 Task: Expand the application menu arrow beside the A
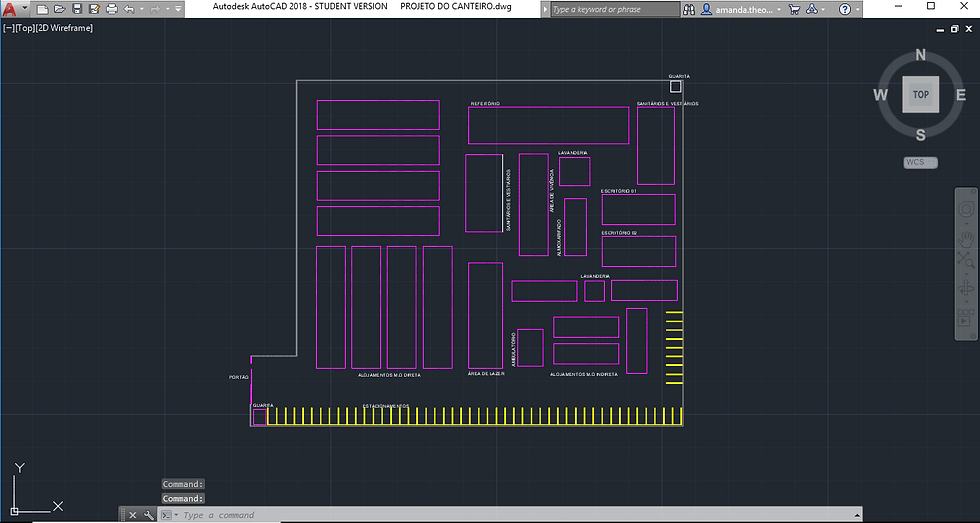point(25,9)
